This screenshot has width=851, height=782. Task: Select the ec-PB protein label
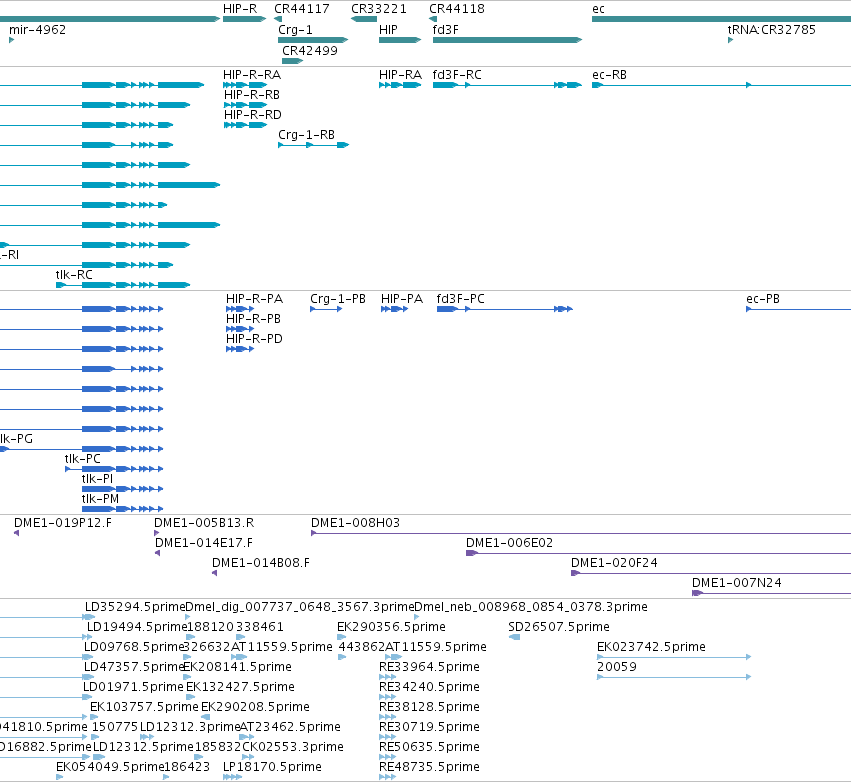(x=763, y=298)
